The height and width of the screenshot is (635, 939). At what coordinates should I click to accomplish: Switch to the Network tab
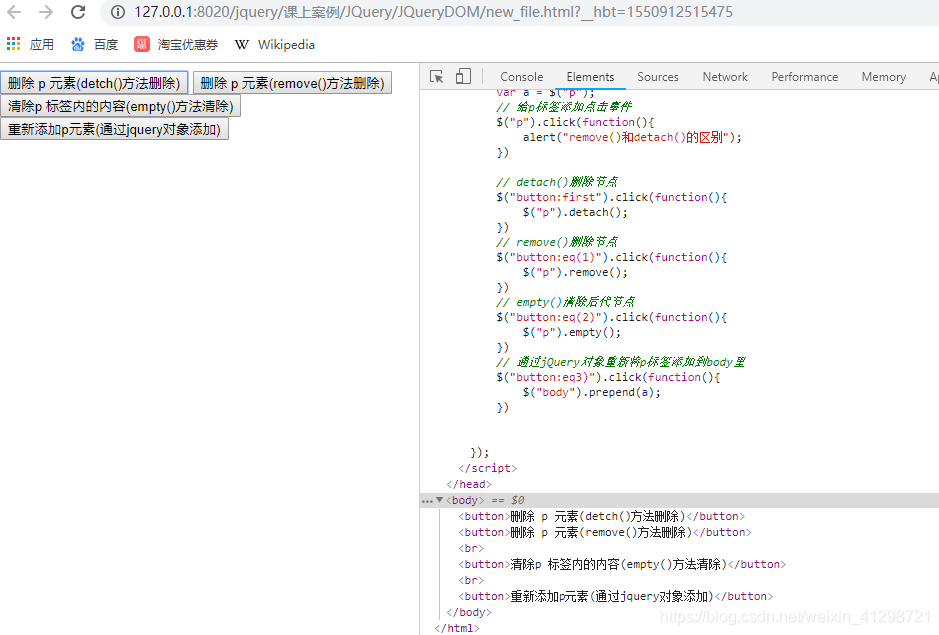point(725,77)
